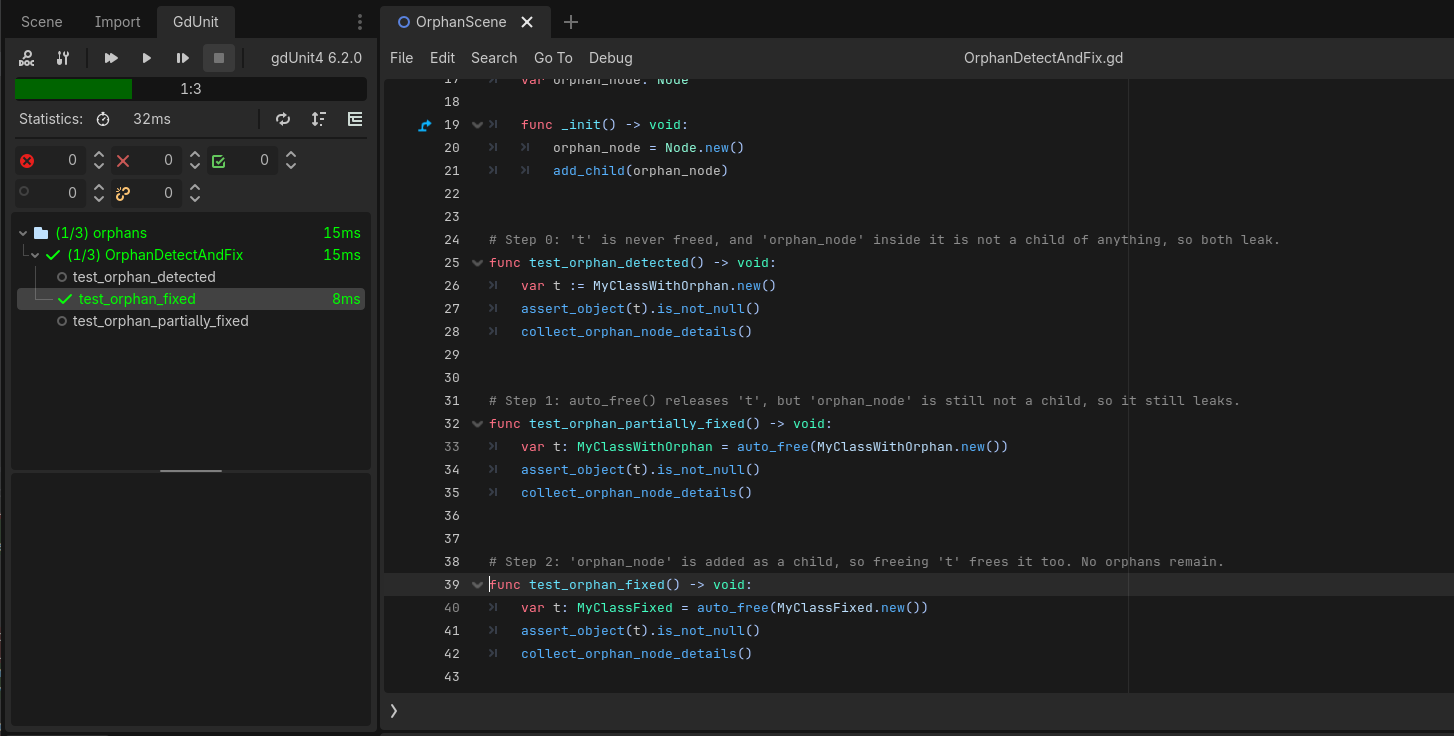Image resolution: width=1454 pixels, height=736 pixels.
Task: Click the 32ms statistics value
Action: click(x=152, y=119)
